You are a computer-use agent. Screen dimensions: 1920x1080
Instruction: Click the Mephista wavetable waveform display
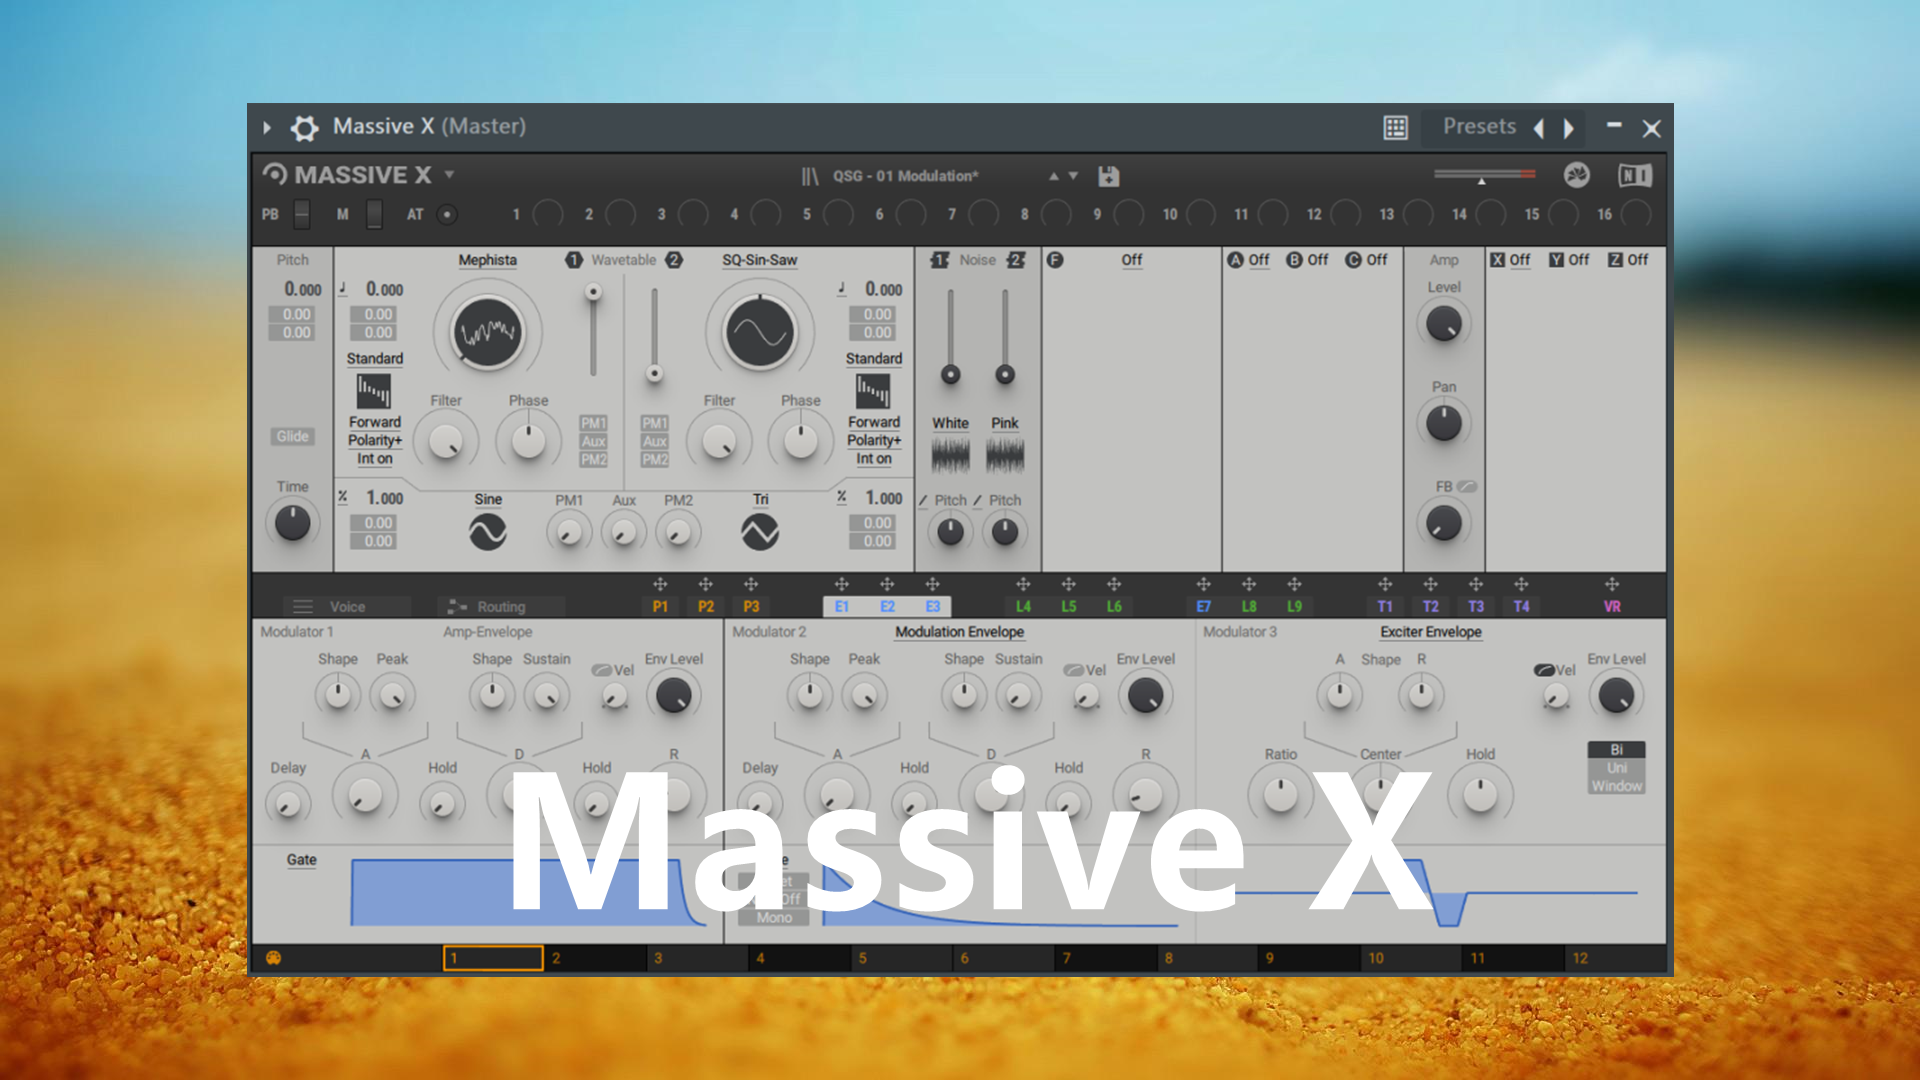(x=488, y=332)
